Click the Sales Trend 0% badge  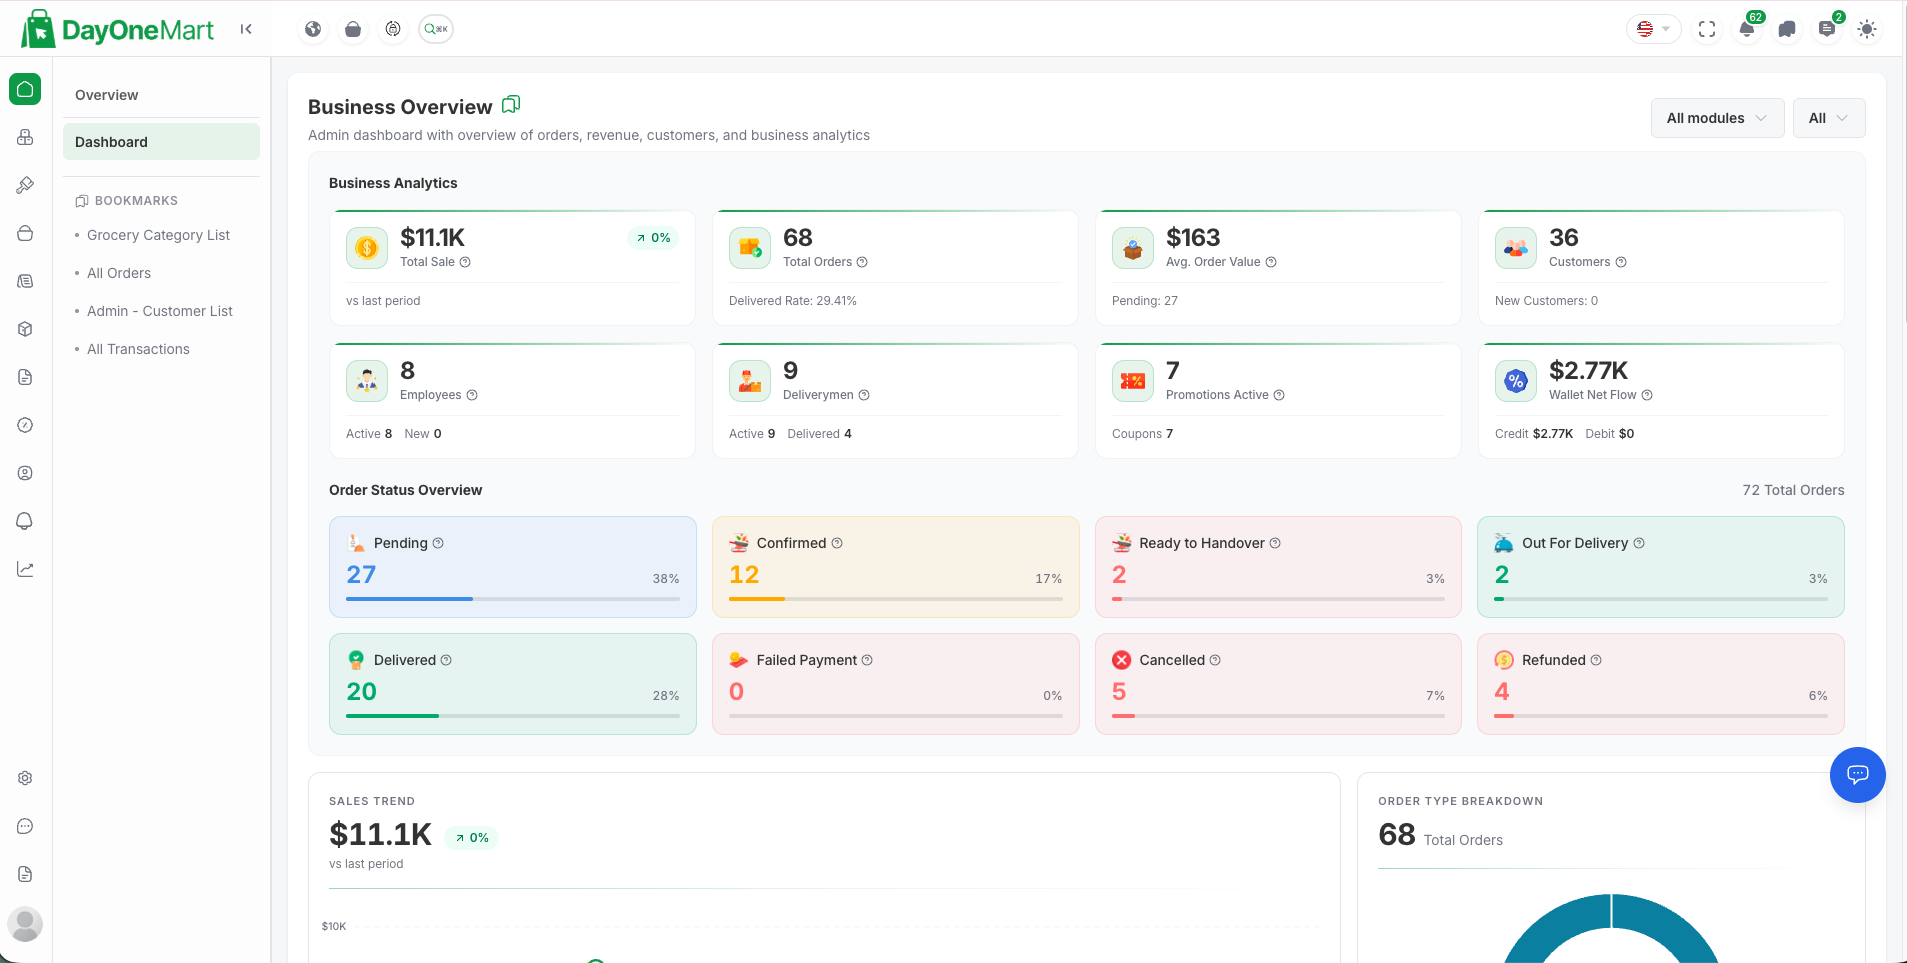pyautogui.click(x=472, y=838)
